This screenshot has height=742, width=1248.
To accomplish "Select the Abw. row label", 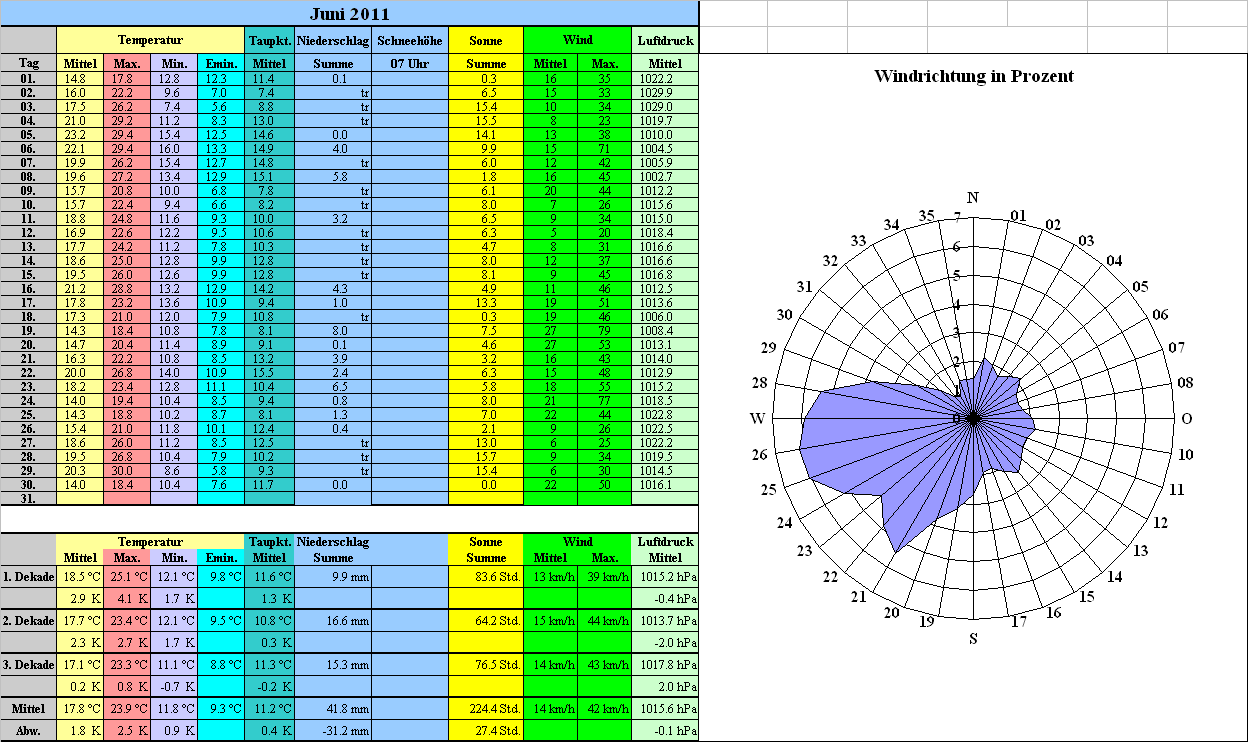I will [28, 730].
